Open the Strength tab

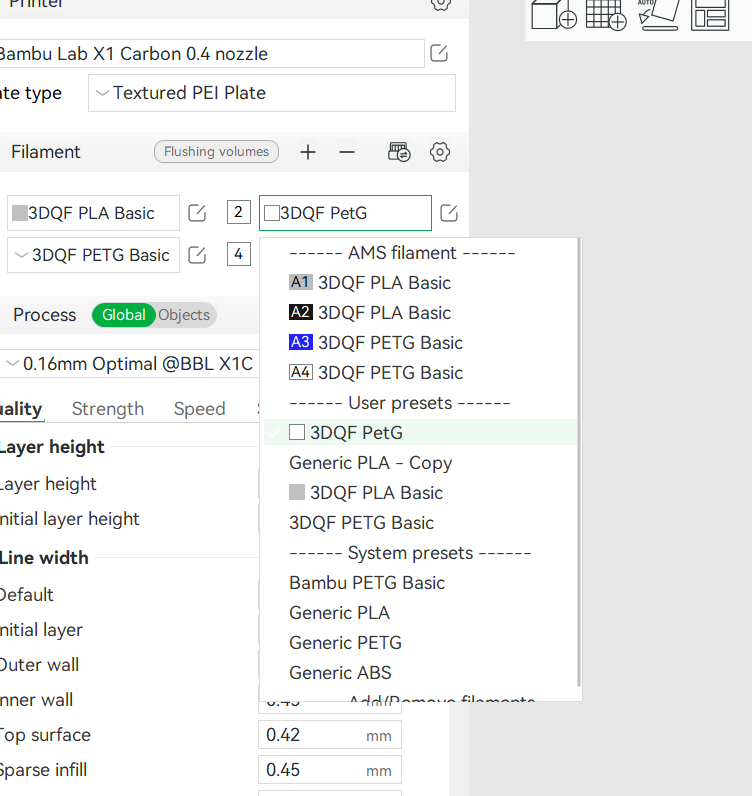(x=108, y=409)
